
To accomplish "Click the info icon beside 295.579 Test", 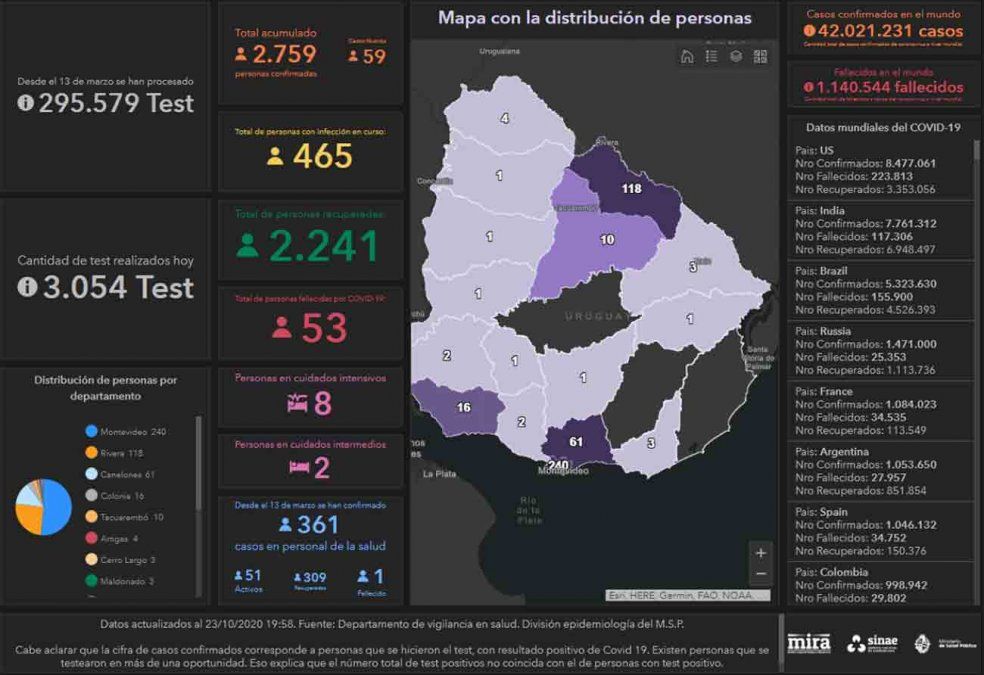I will 26,103.
